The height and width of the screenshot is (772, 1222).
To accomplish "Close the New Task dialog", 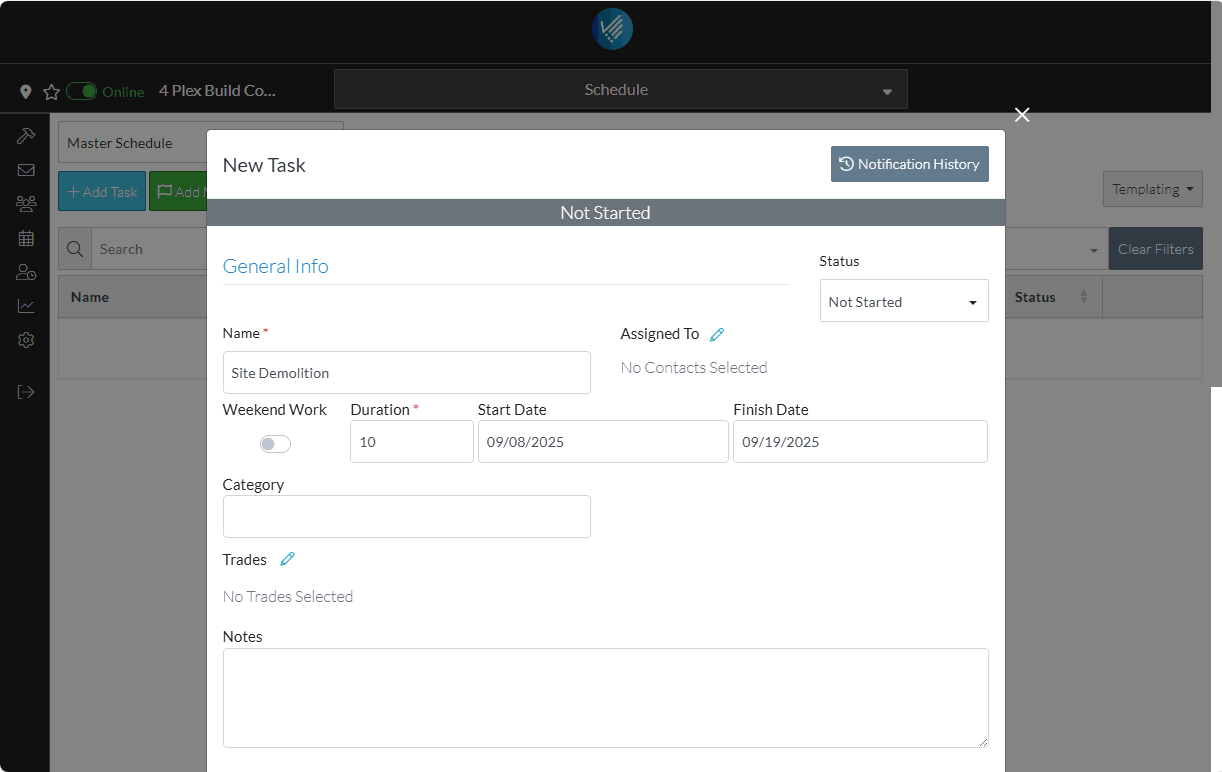I will (x=1022, y=115).
